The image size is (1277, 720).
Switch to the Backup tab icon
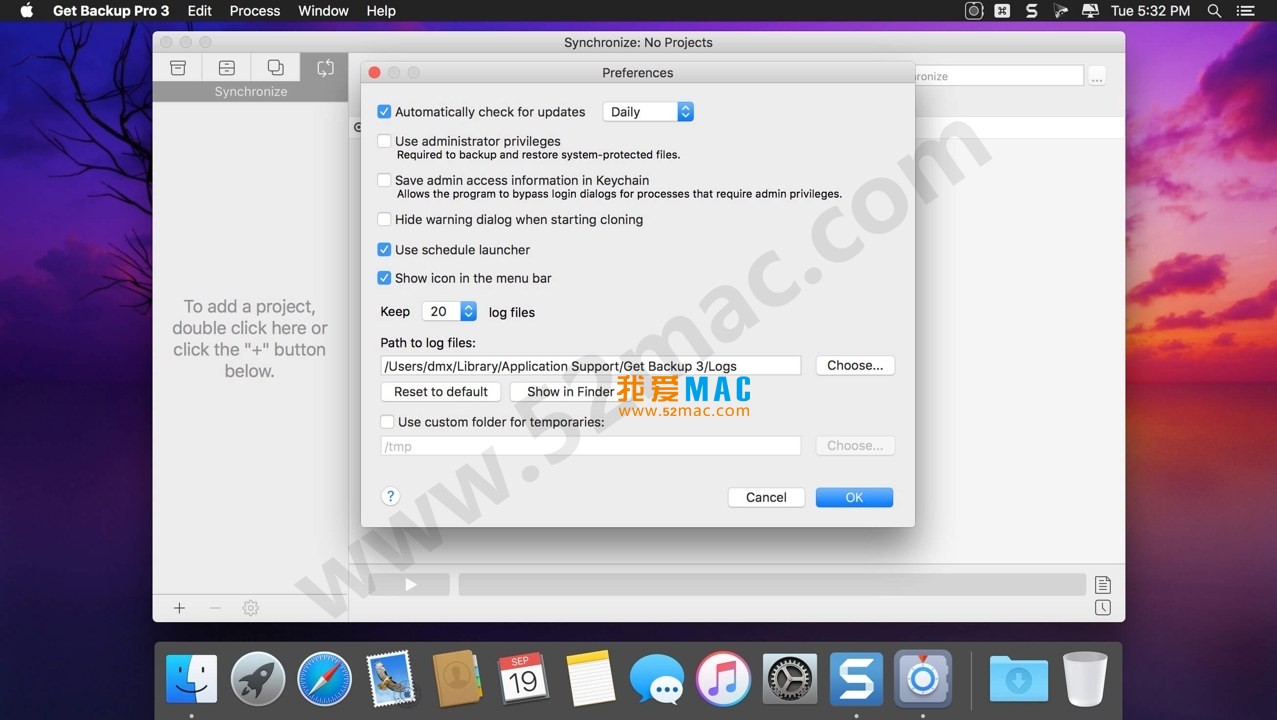tap(177, 67)
